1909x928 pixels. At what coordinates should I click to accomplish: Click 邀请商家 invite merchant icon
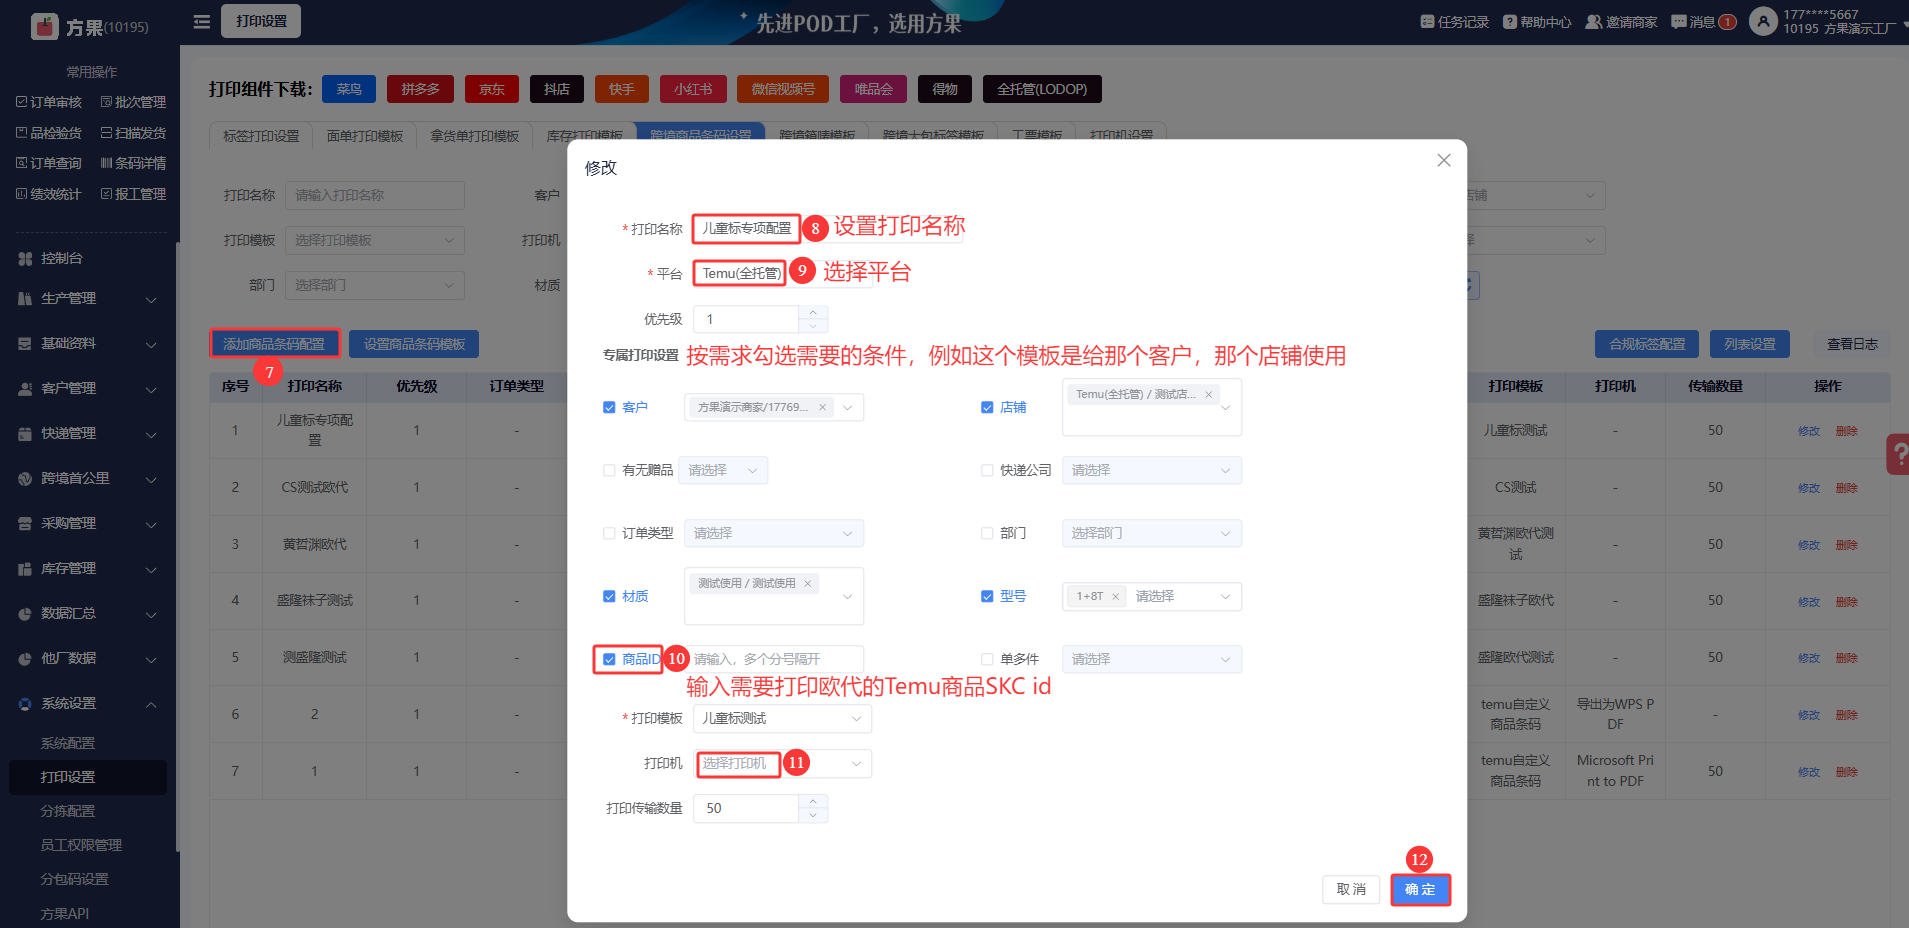click(x=1594, y=21)
